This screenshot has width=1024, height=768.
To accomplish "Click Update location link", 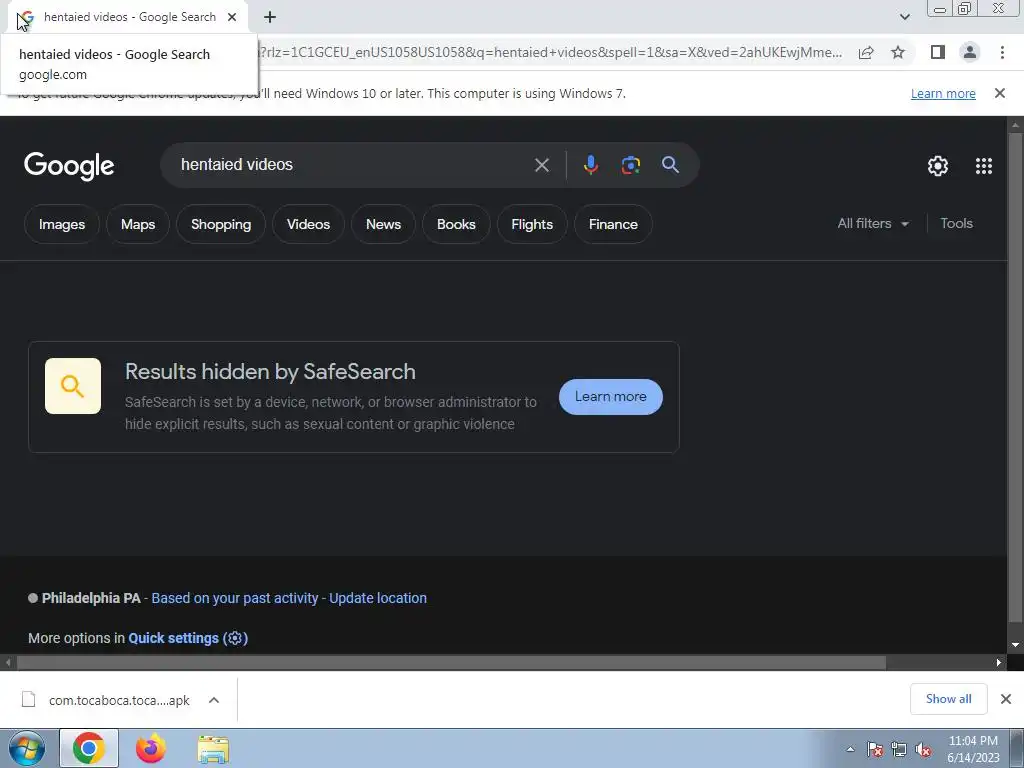I will tap(377, 598).
